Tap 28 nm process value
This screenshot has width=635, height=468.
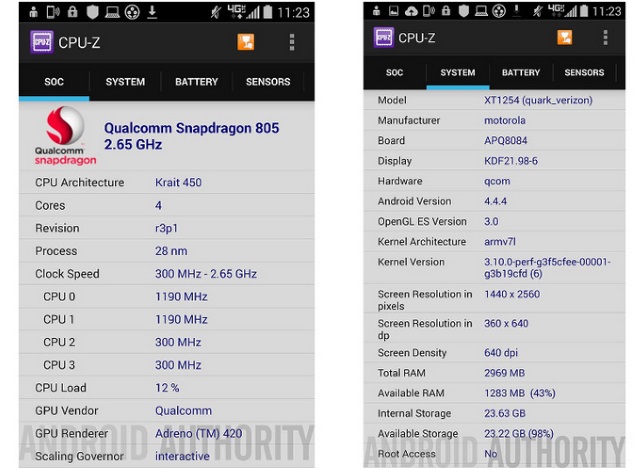(171, 251)
